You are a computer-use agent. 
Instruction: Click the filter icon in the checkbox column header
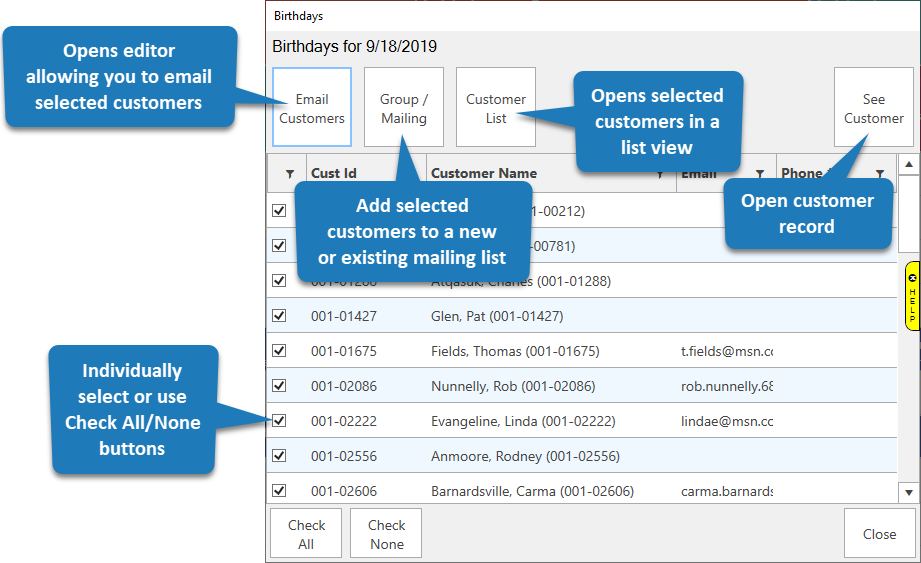[x=290, y=174]
